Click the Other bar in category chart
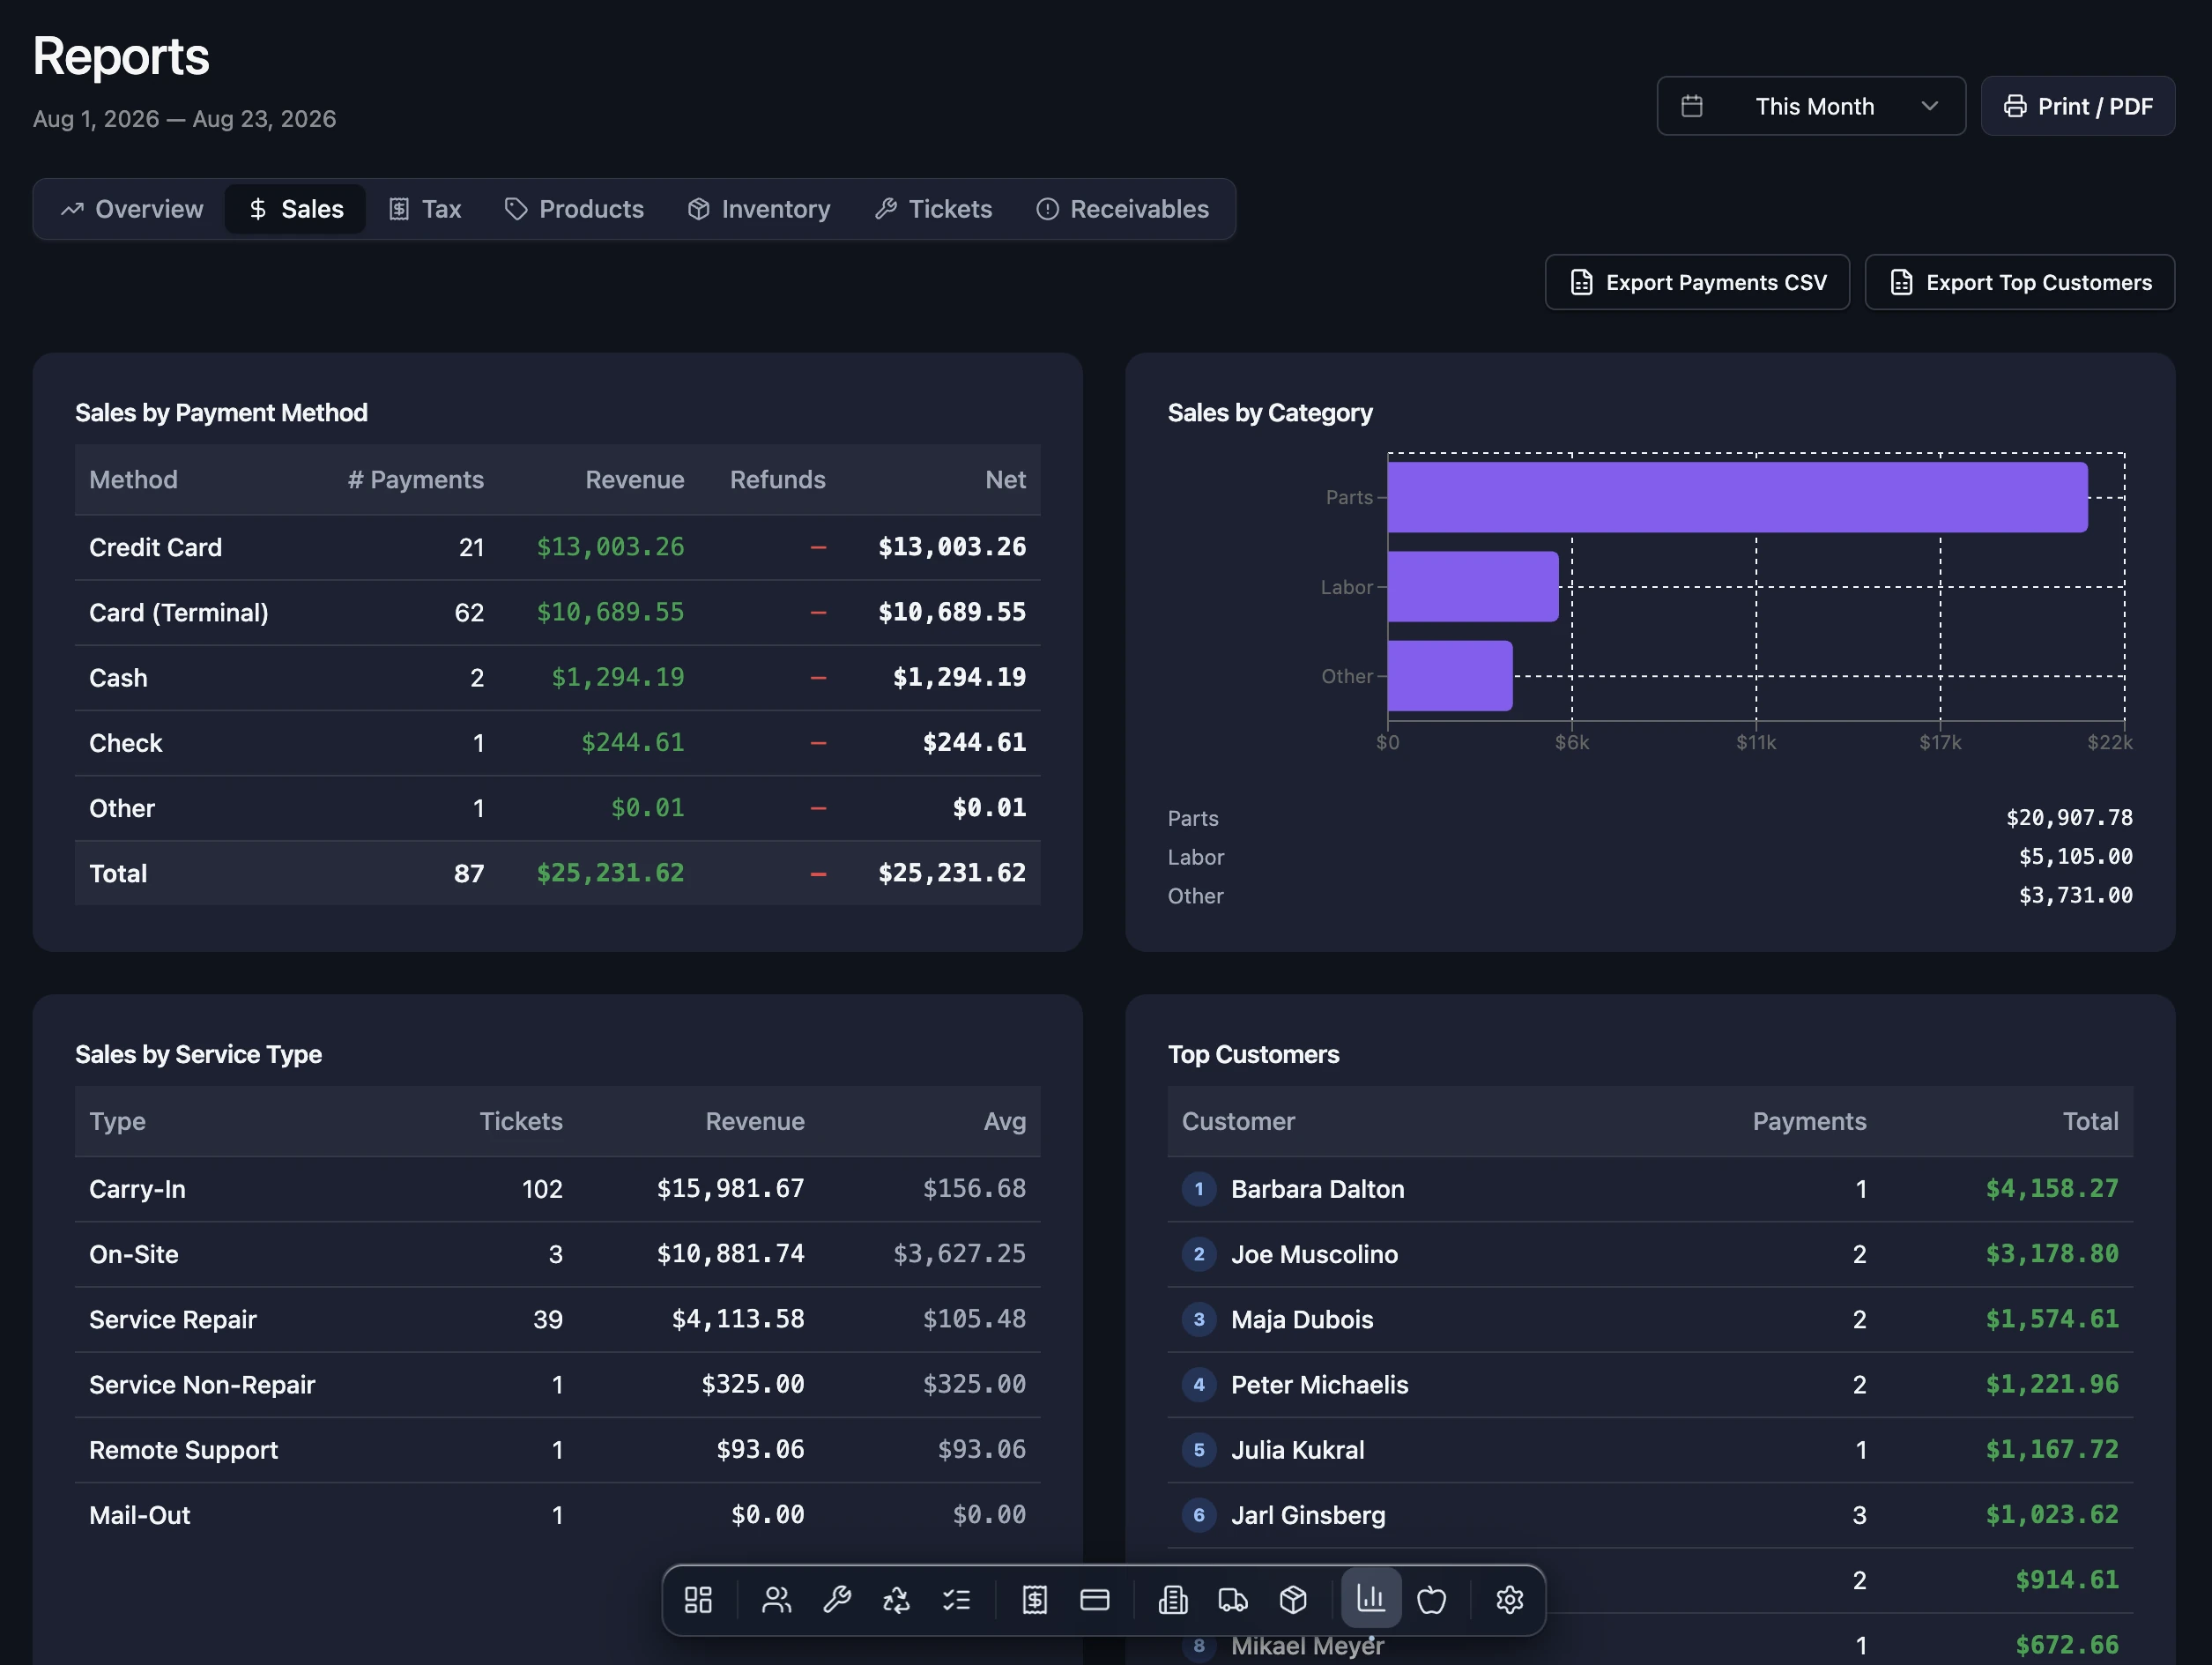This screenshot has height=1665, width=2212. point(1450,676)
